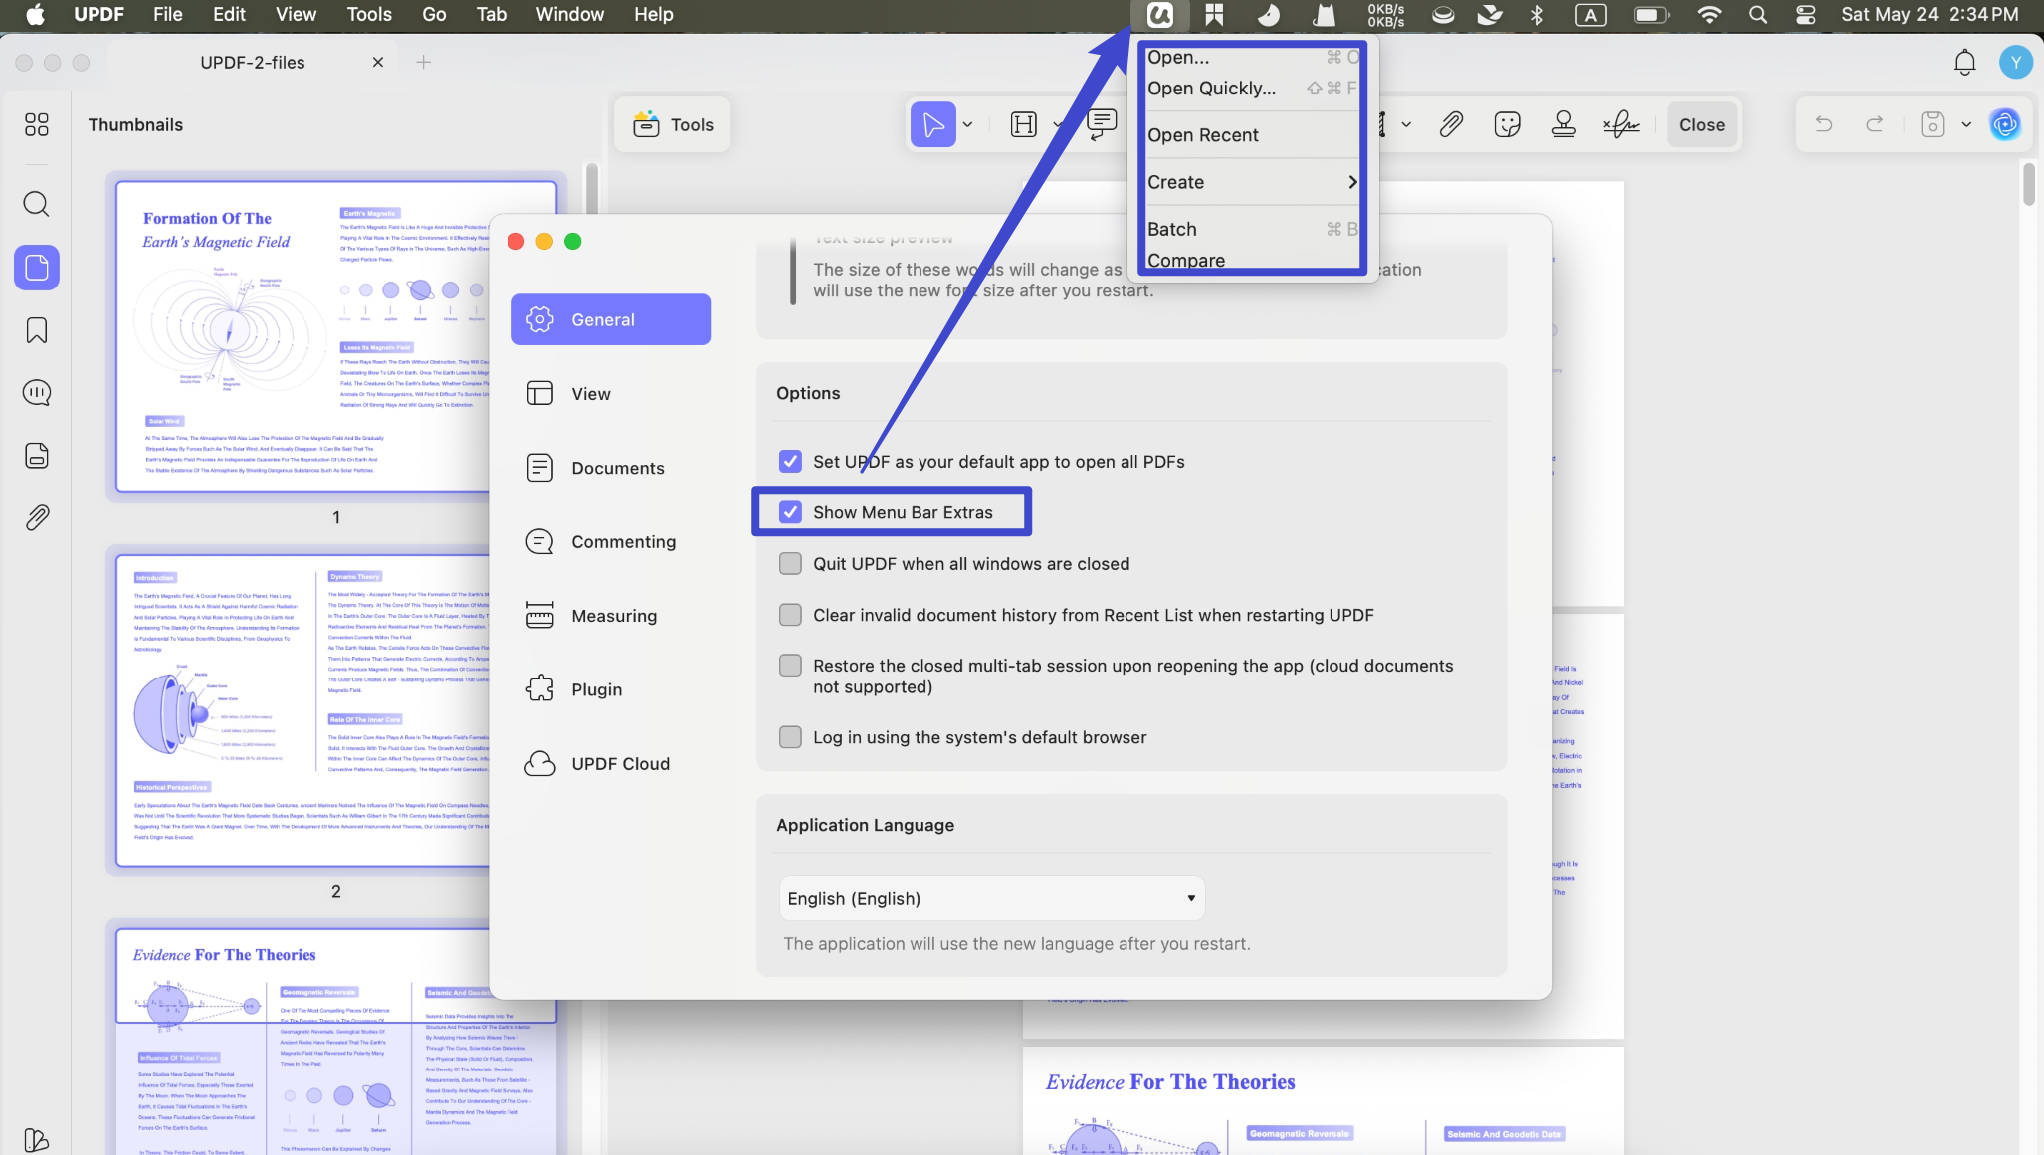2044x1155 pixels.
Task: Click the document vertical scrollbar at right edge
Action: (2029, 183)
